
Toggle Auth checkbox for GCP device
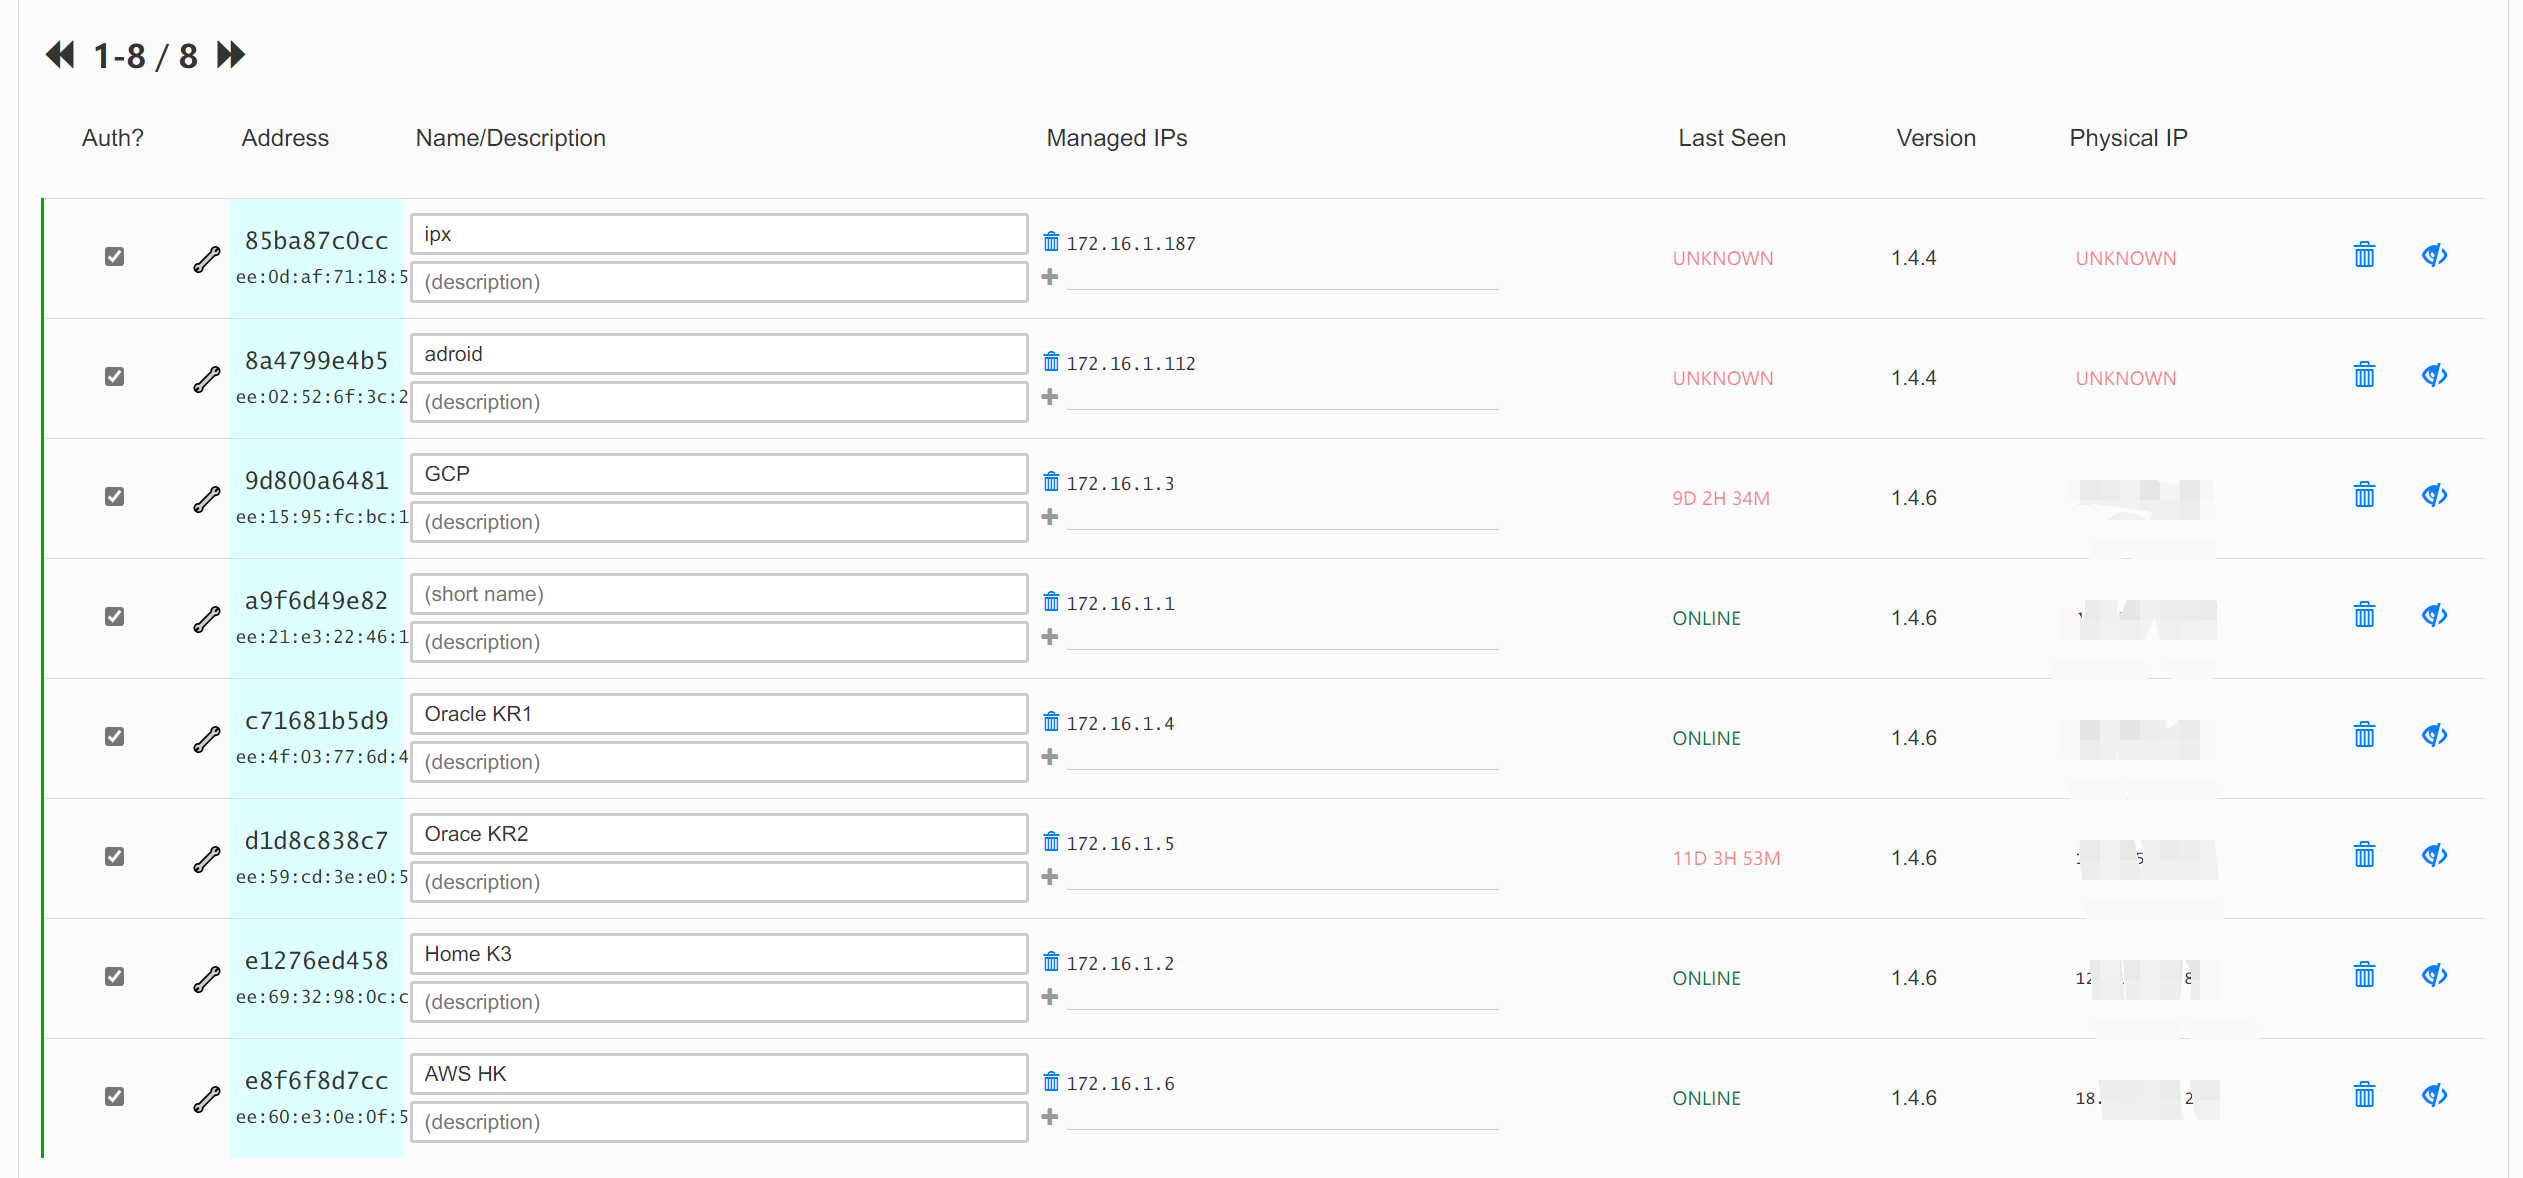(114, 496)
